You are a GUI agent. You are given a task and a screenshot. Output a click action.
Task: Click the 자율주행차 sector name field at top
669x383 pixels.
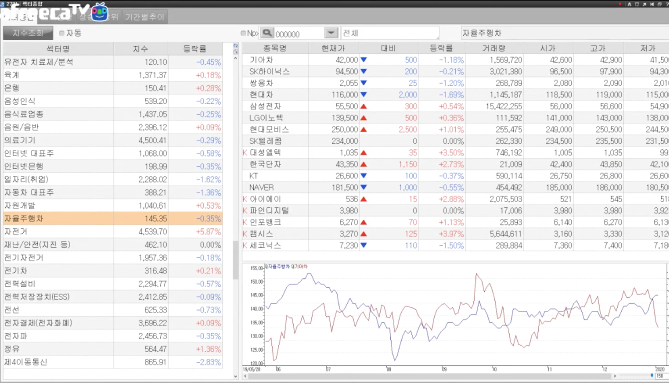(x=564, y=33)
